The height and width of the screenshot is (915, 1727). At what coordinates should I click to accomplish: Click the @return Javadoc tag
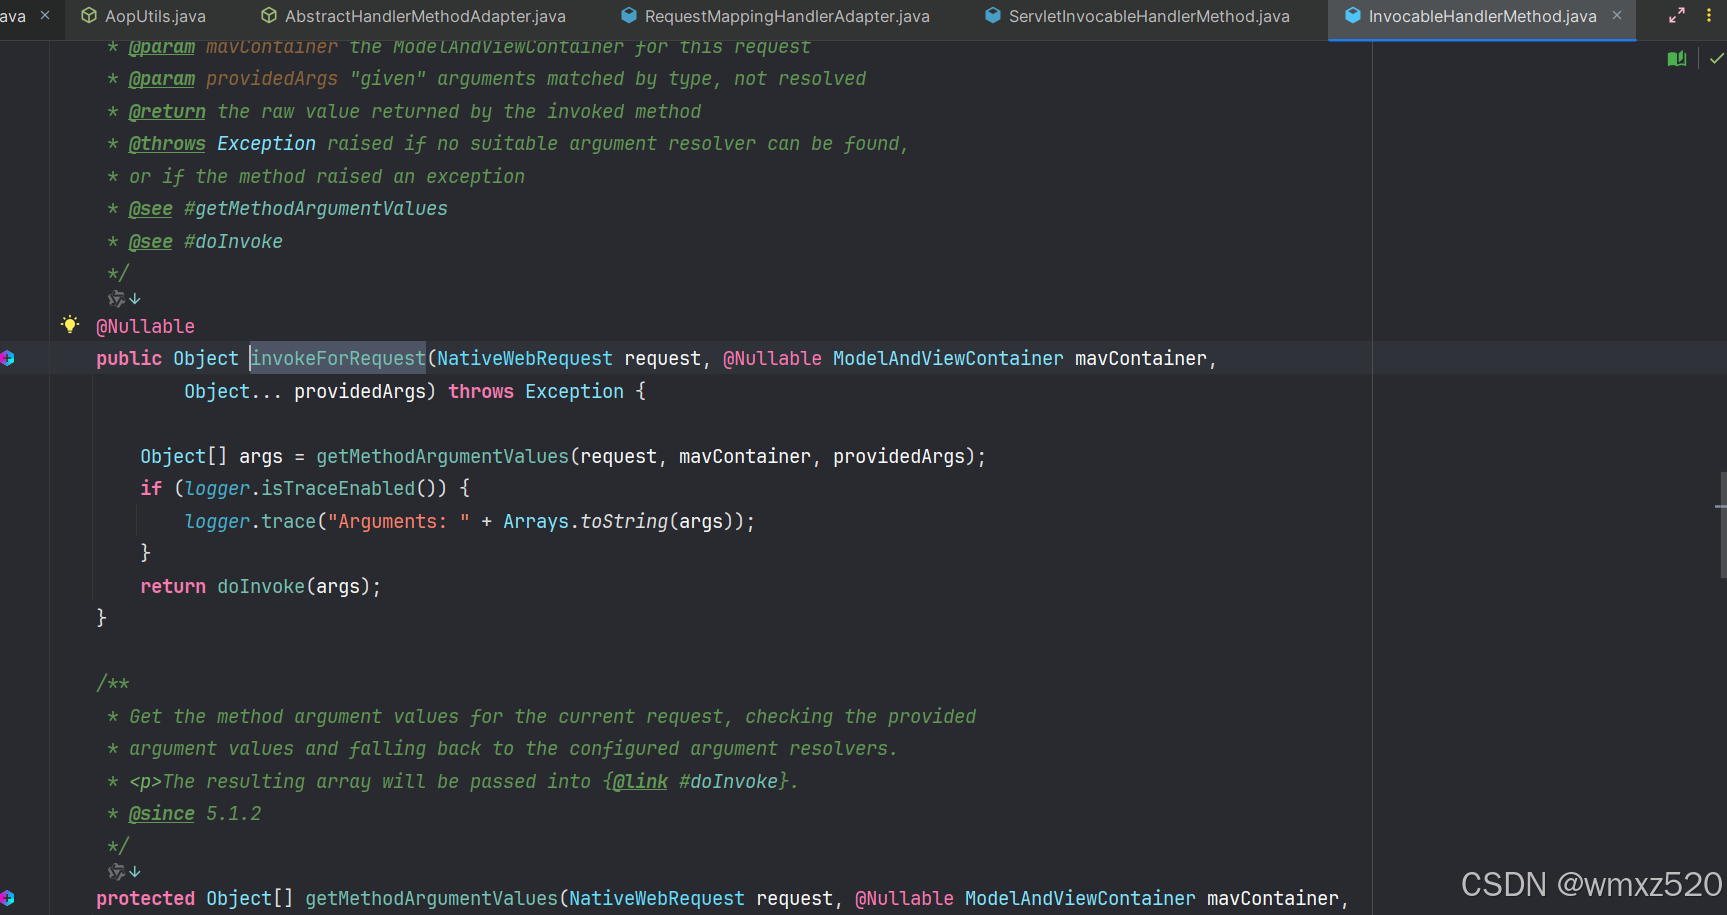167,112
